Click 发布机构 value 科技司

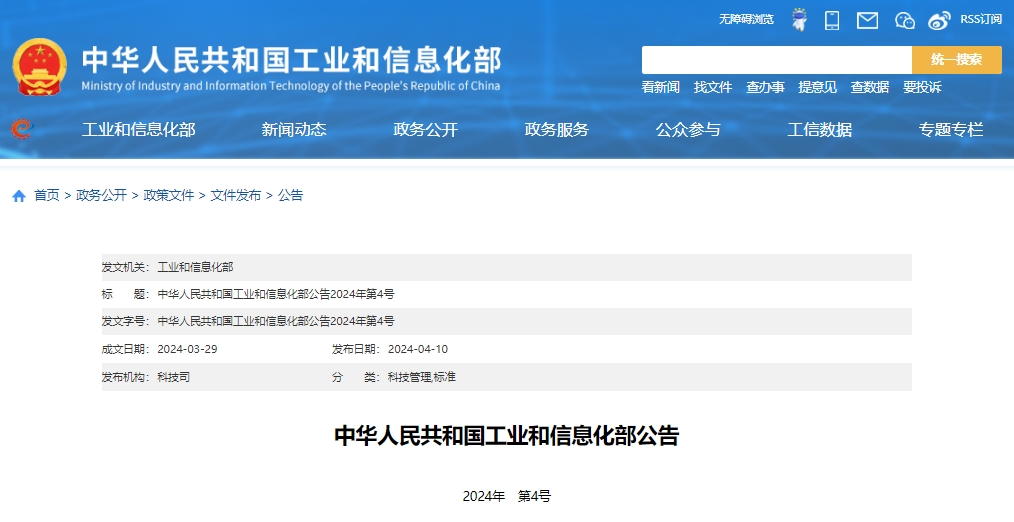click(x=174, y=377)
